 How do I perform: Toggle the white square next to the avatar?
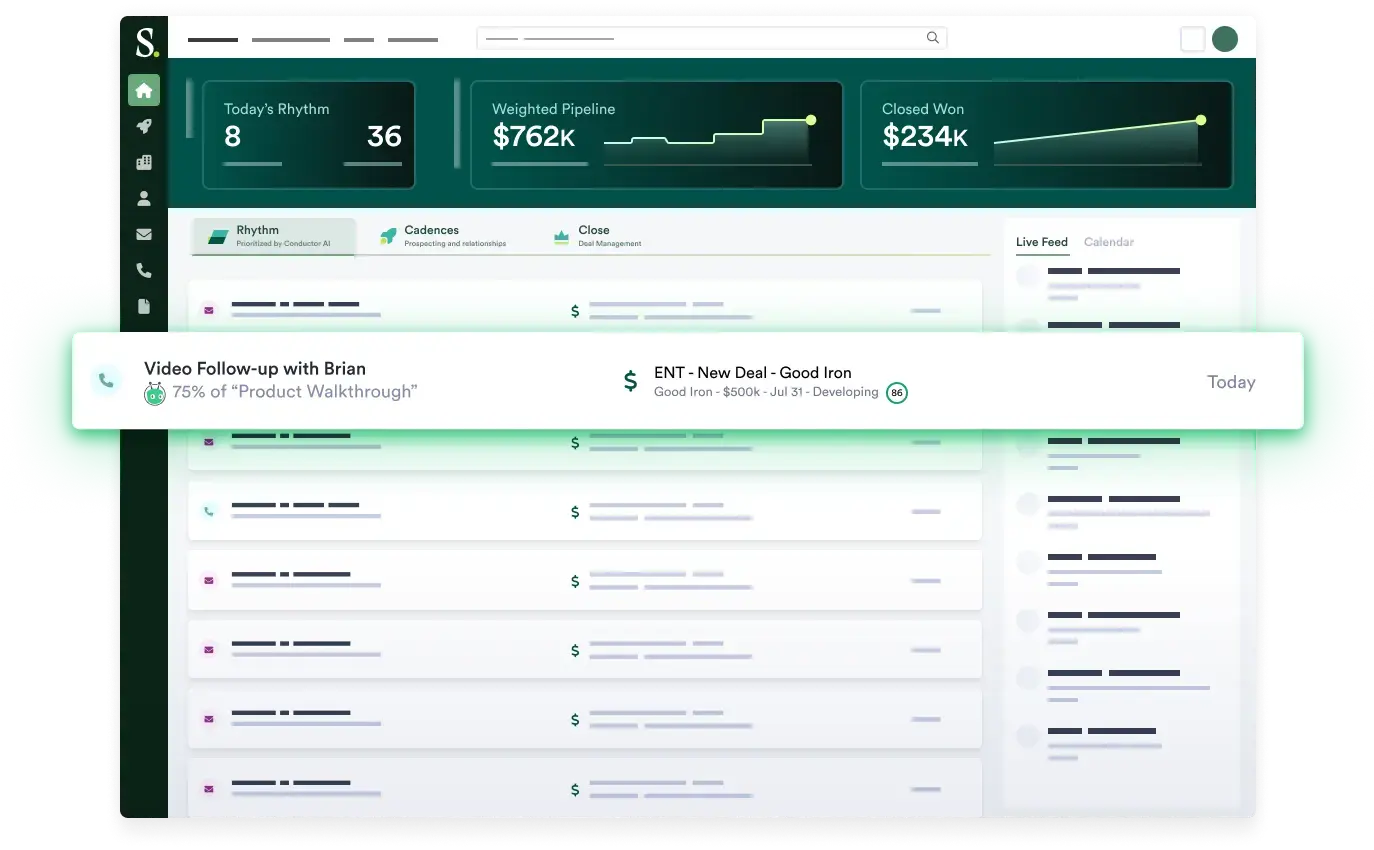coord(1192,37)
